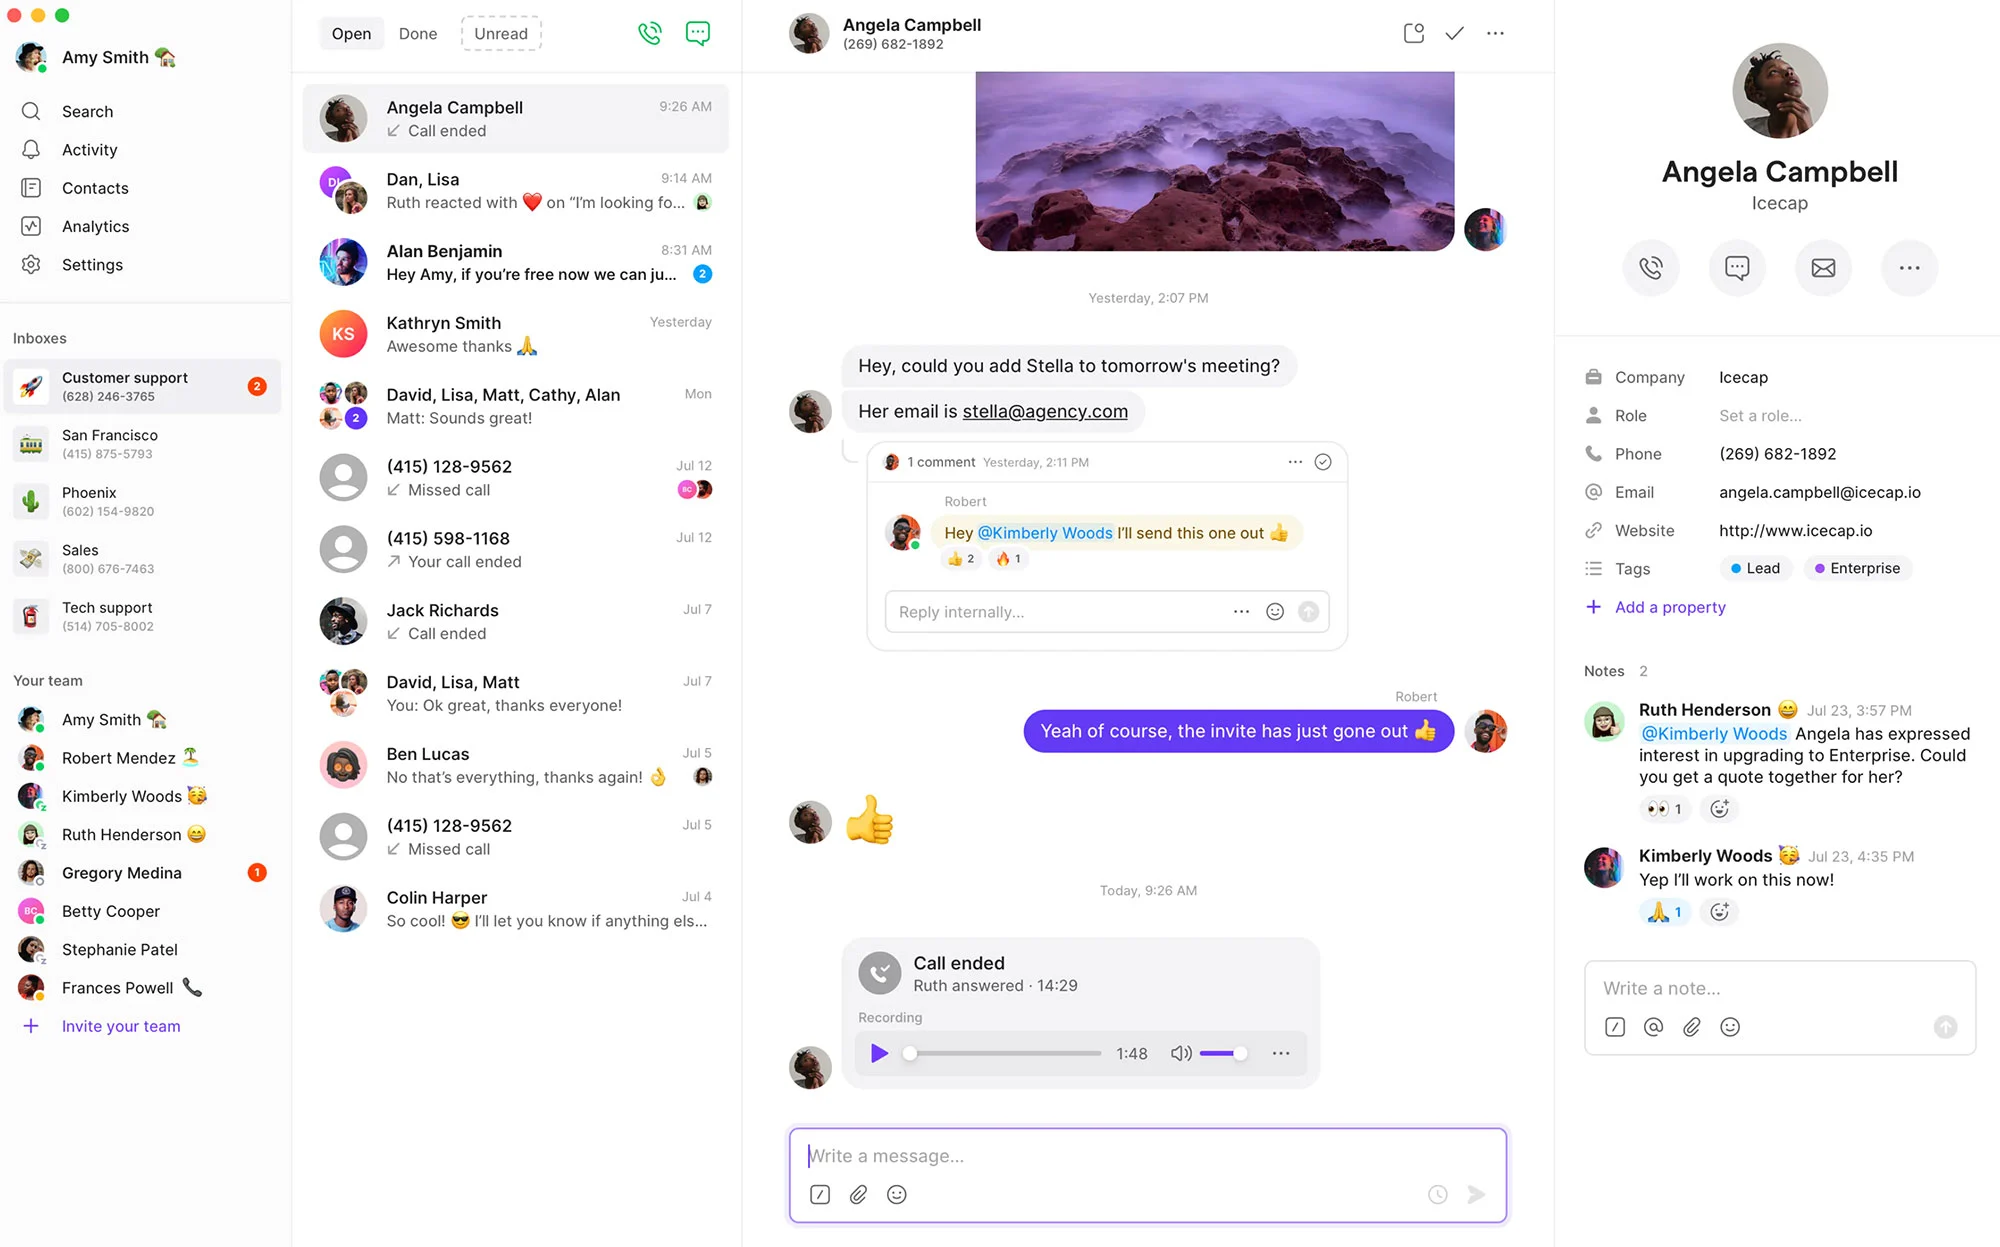Click the attachment icon in message box
The height and width of the screenshot is (1247, 2000).
(856, 1194)
